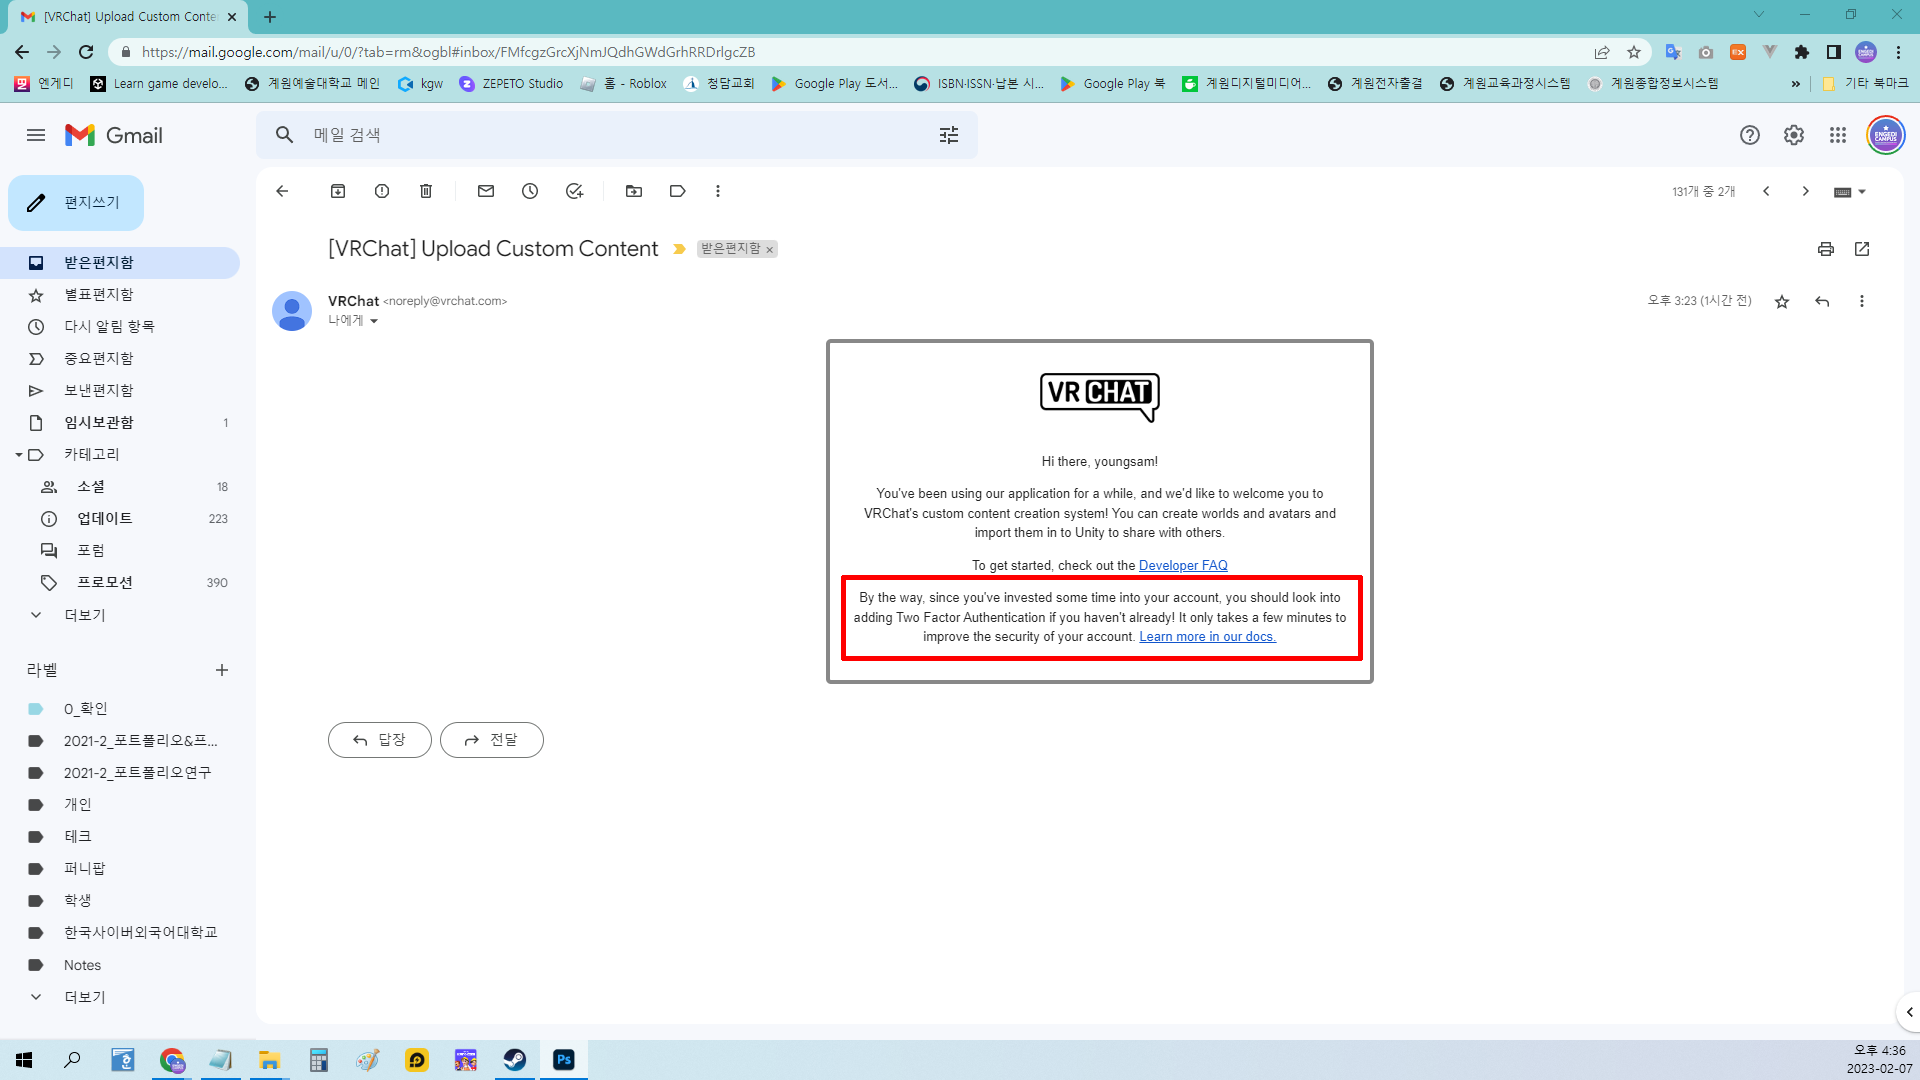Screen dimensions: 1920x1080
Task: Expand 더보기 under categories
Action: coord(85,615)
